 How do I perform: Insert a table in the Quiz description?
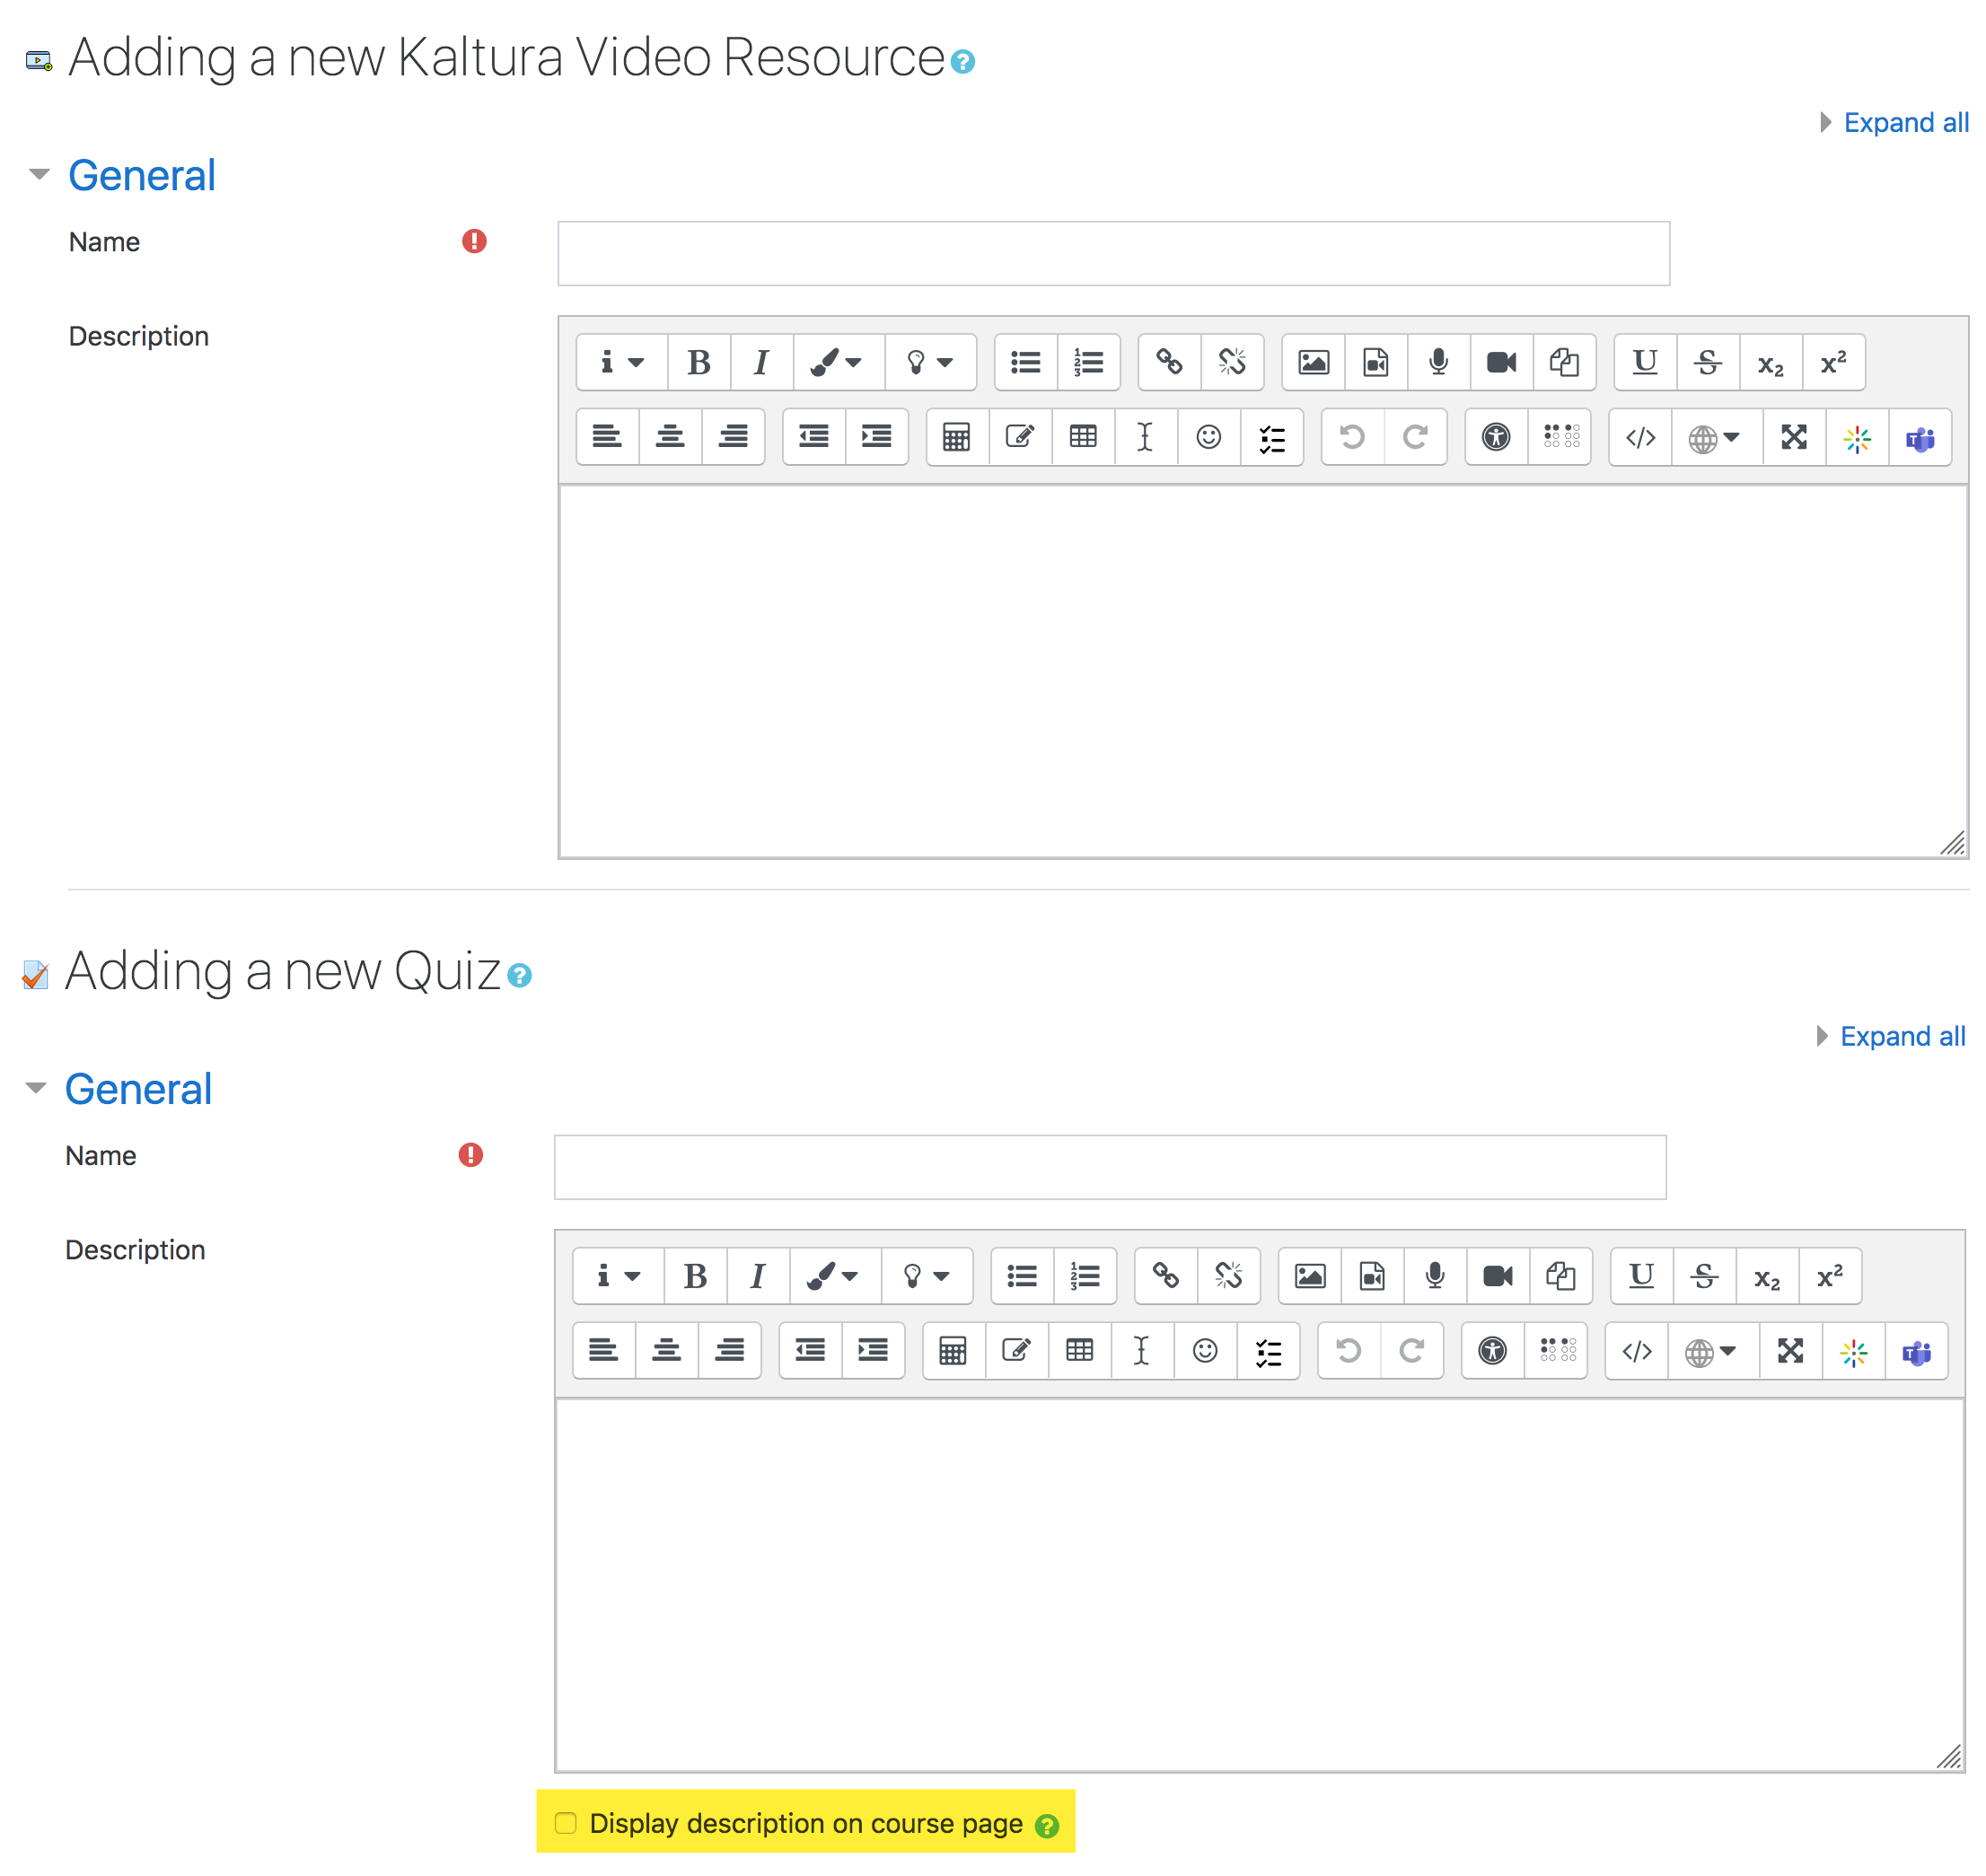click(1080, 1350)
